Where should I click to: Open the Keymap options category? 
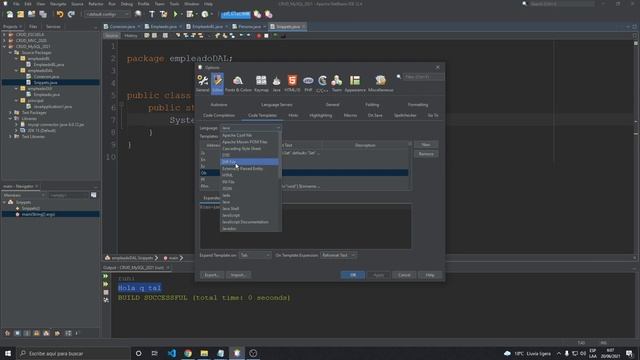(261, 84)
